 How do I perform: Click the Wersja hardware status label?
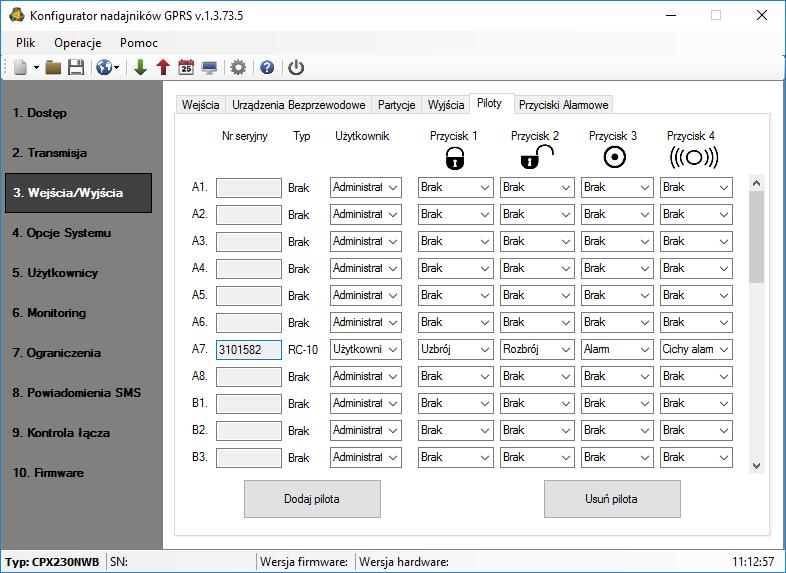point(404,562)
